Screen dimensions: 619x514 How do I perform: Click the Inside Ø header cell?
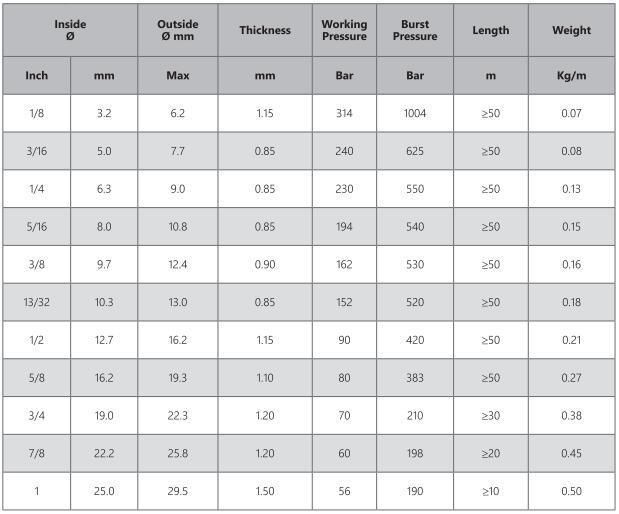pyautogui.click(x=70, y=30)
